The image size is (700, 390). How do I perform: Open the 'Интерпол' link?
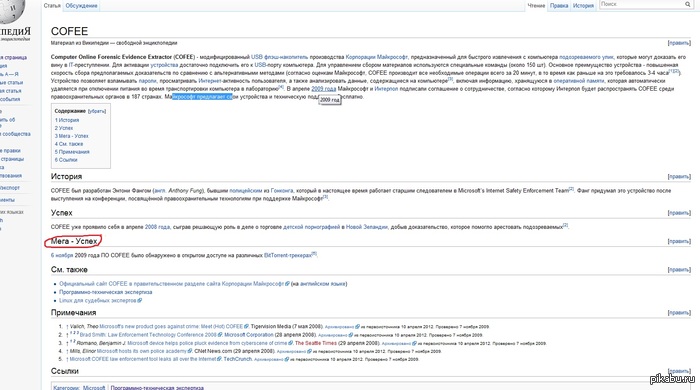coord(386,89)
